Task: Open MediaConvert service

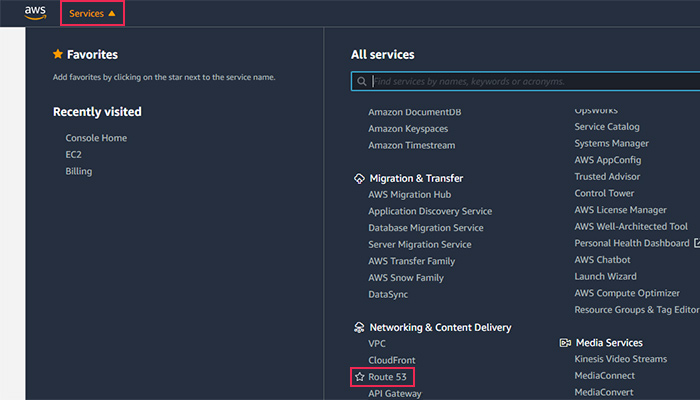Action: (x=604, y=392)
